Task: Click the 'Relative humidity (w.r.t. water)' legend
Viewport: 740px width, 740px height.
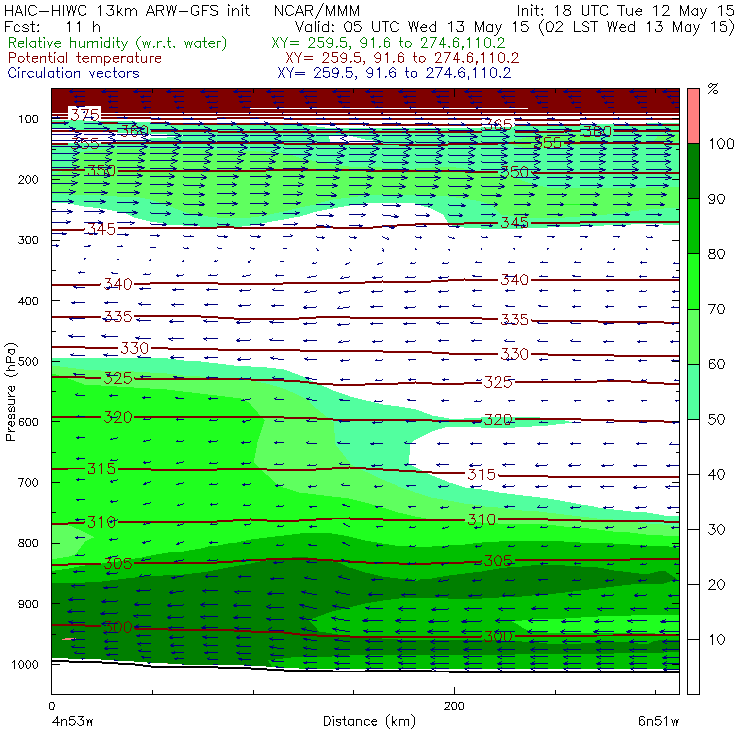Action: point(118,43)
